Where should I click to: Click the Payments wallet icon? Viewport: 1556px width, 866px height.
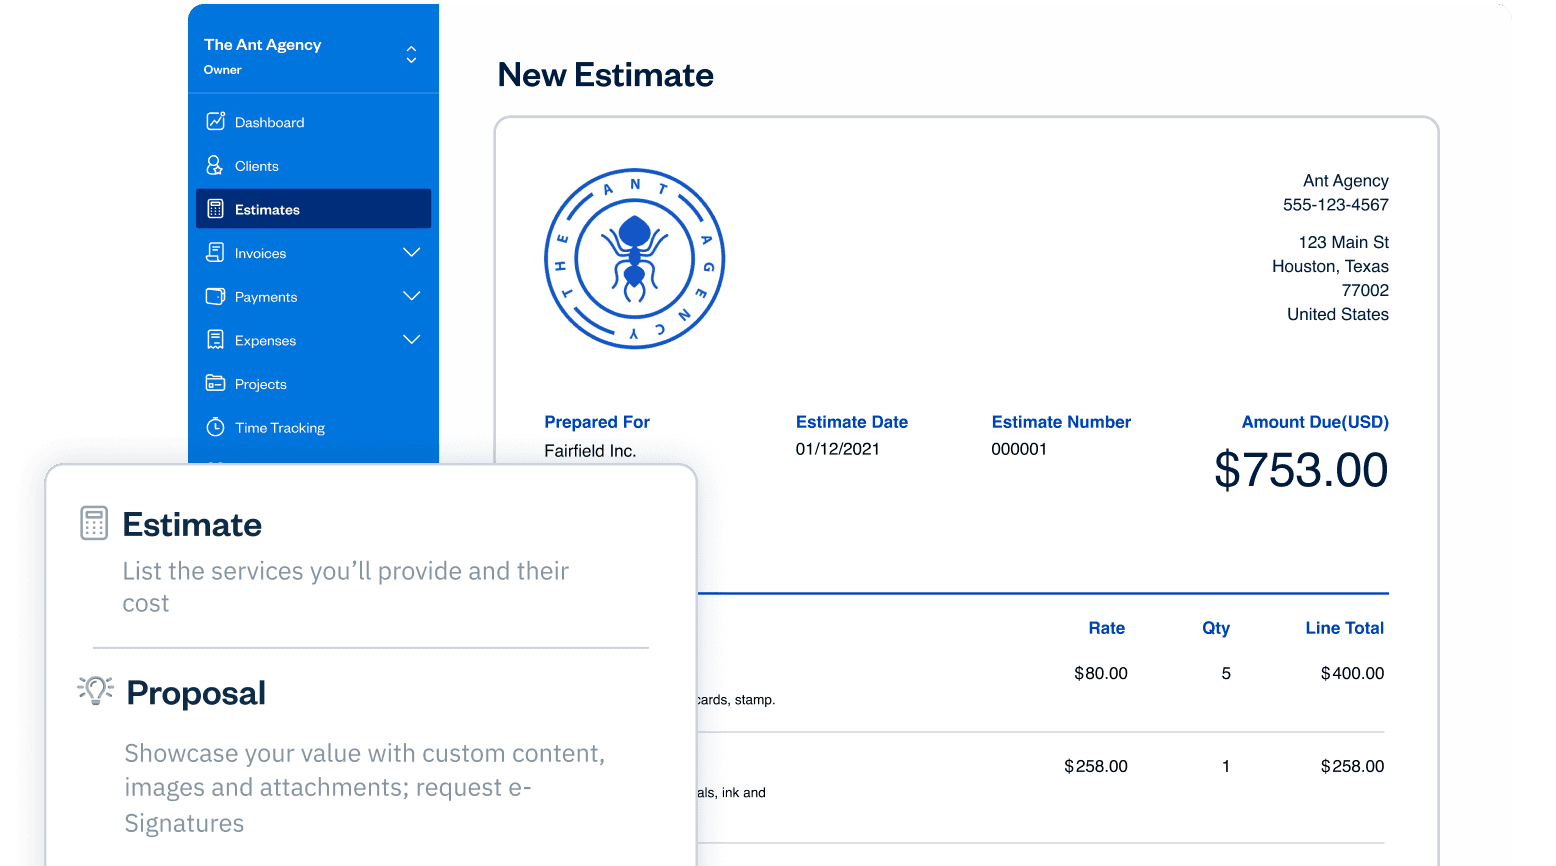coord(215,296)
